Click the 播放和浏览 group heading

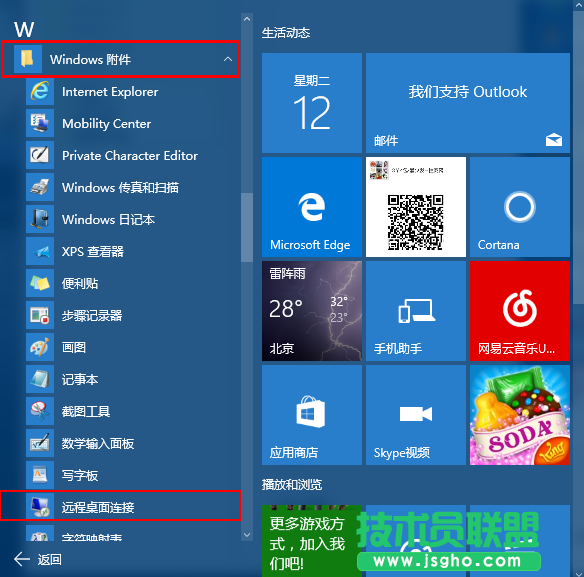(292, 485)
